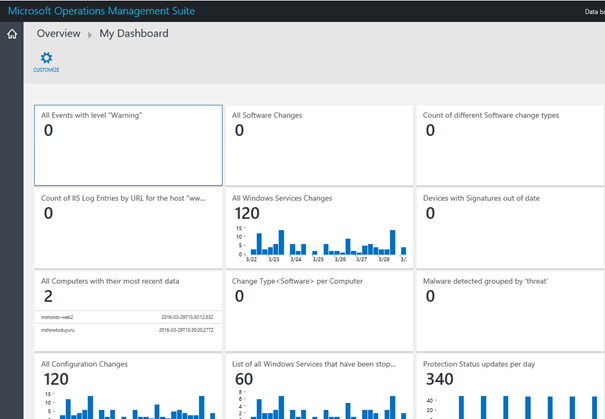Click the 3/23 label on services chart
This screenshot has width=605, height=419.
pyautogui.click(x=274, y=259)
